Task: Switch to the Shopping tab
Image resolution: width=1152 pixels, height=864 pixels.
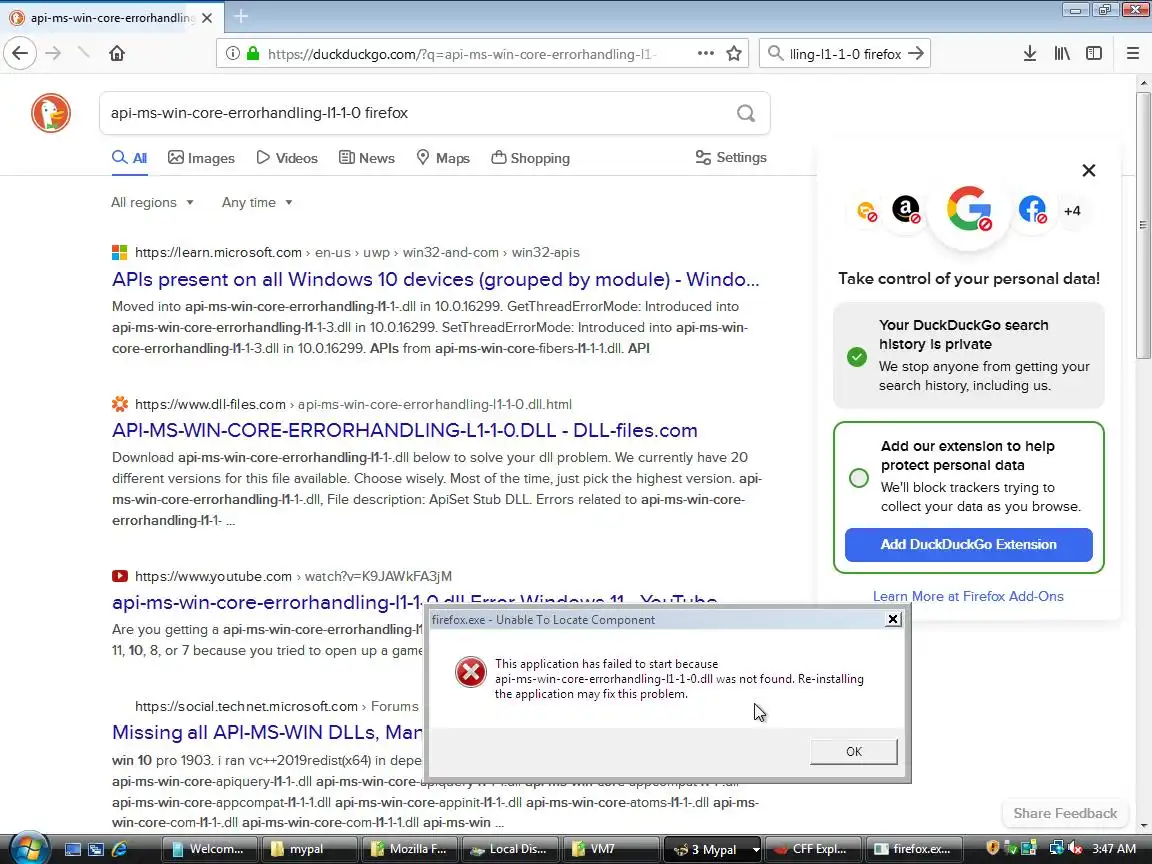Action: point(530,157)
